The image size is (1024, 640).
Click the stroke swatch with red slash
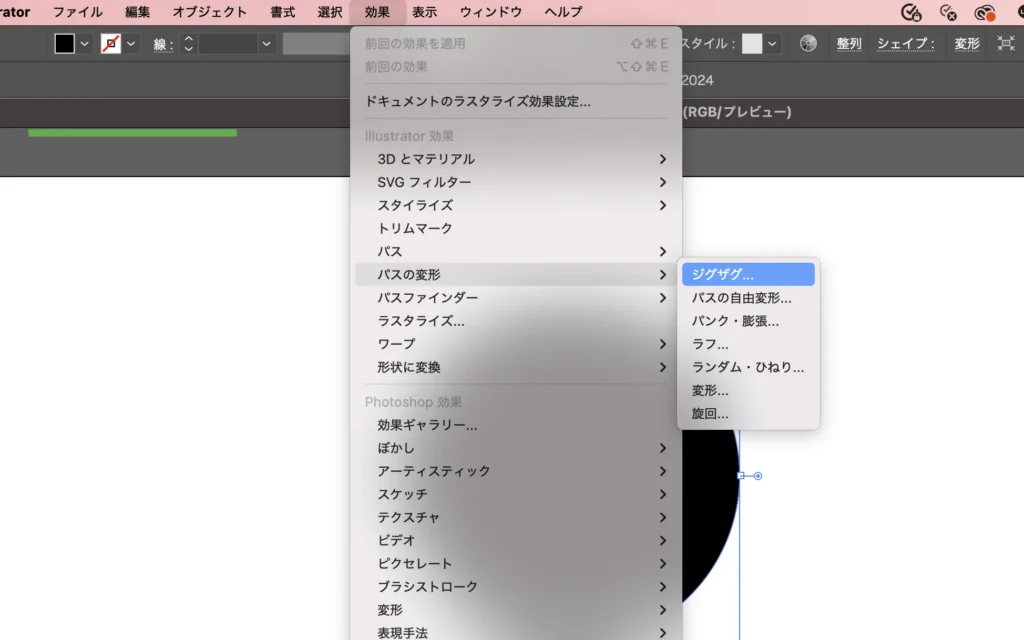point(111,44)
